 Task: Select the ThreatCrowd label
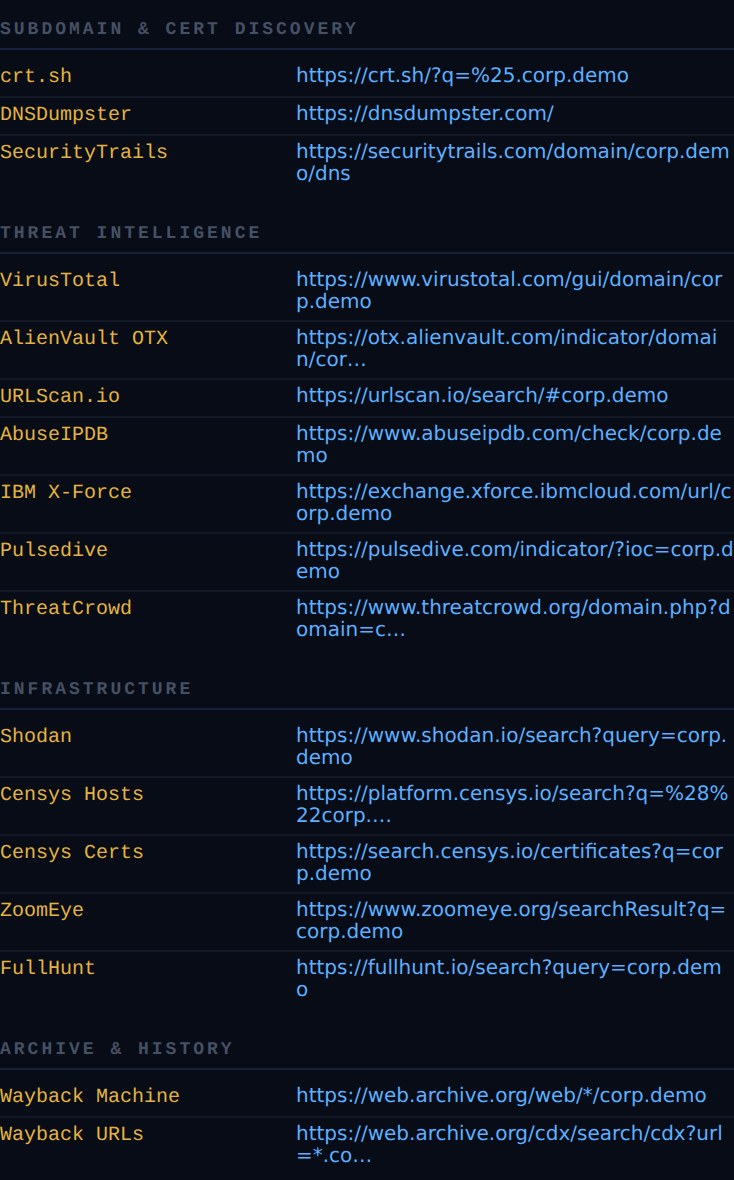pos(65,608)
